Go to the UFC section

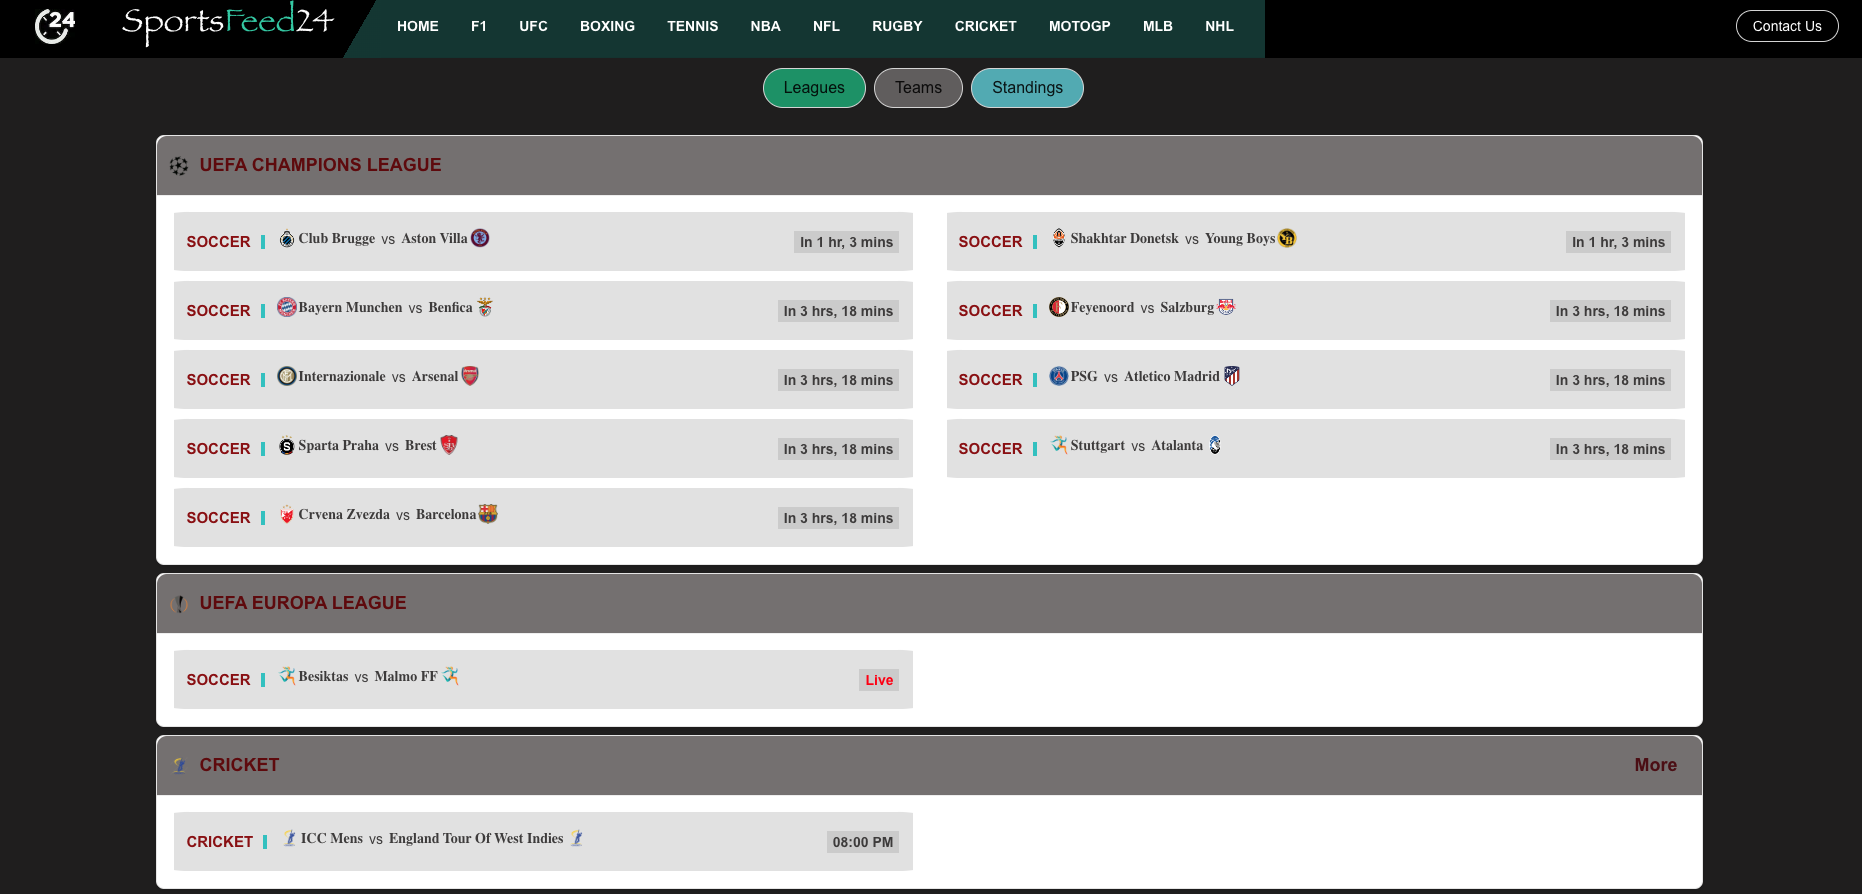pyautogui.click(x=534, y=26)
